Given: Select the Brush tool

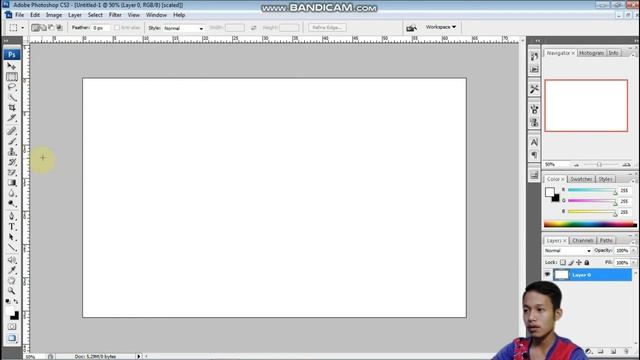Looking at the screenshot, I should pyautogui.click(x=11, y=141).
